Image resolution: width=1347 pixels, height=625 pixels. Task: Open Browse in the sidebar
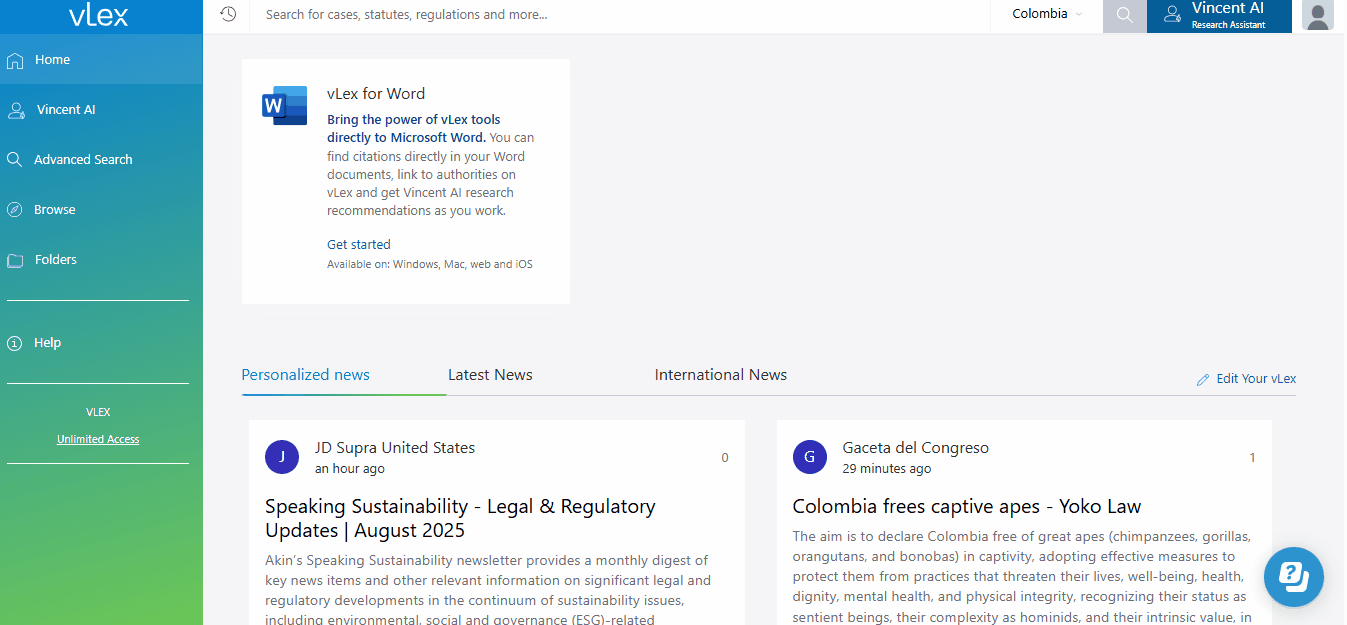[x=55, y=210]
